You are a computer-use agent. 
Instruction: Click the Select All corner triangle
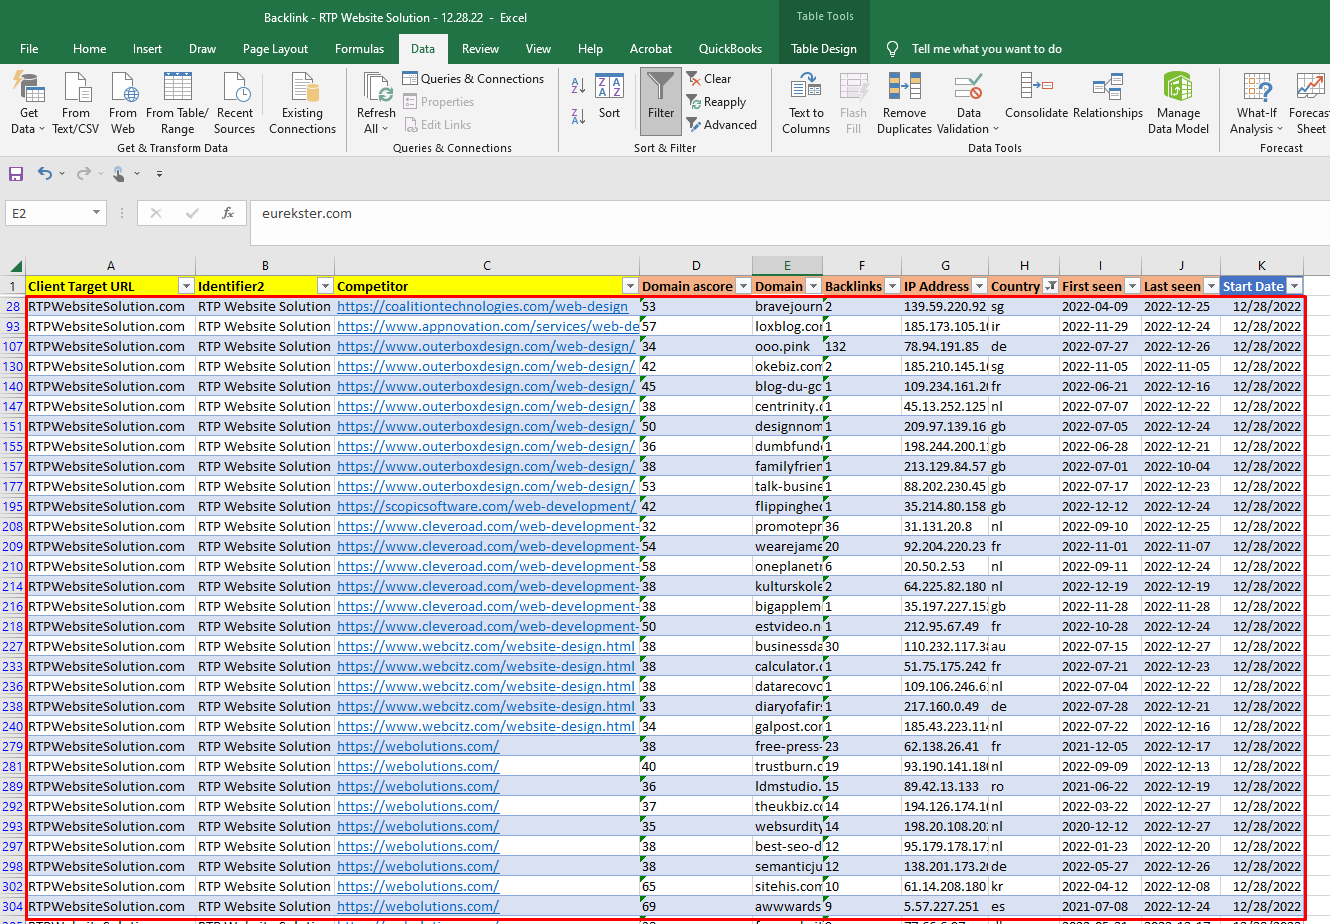click(x=16, y=266)
